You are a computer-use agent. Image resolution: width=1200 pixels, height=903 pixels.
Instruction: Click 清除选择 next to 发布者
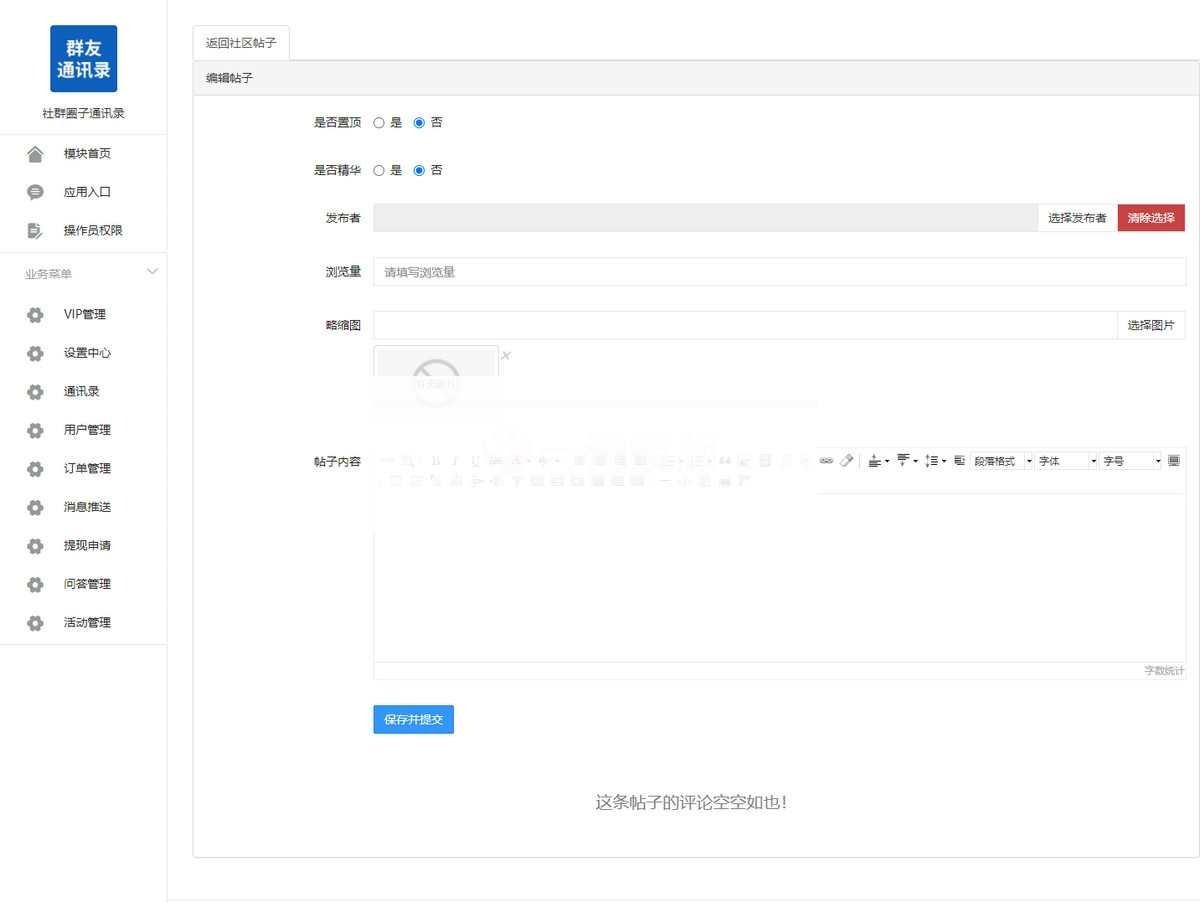pyautogui.click(x=1151, y=217)
